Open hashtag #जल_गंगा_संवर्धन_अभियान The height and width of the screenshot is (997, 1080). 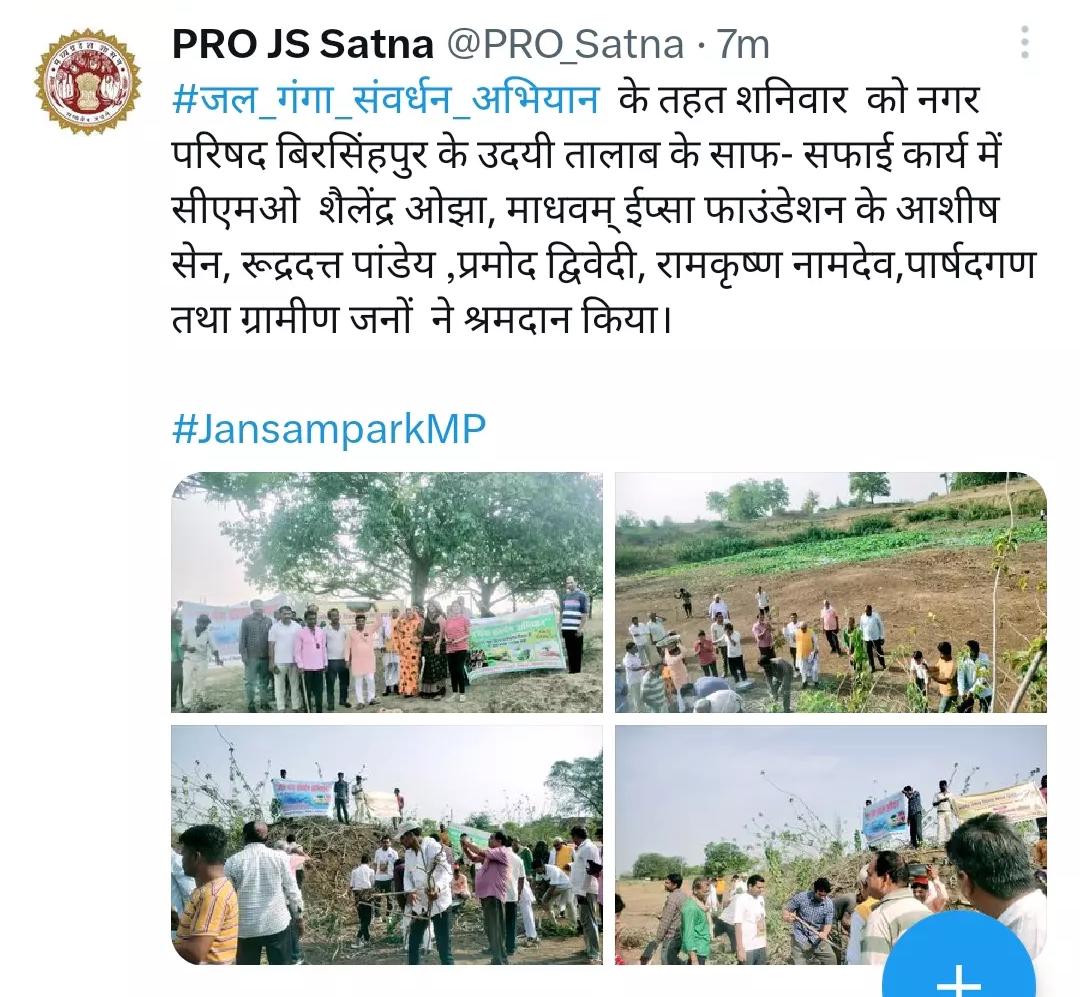(385, 100)
